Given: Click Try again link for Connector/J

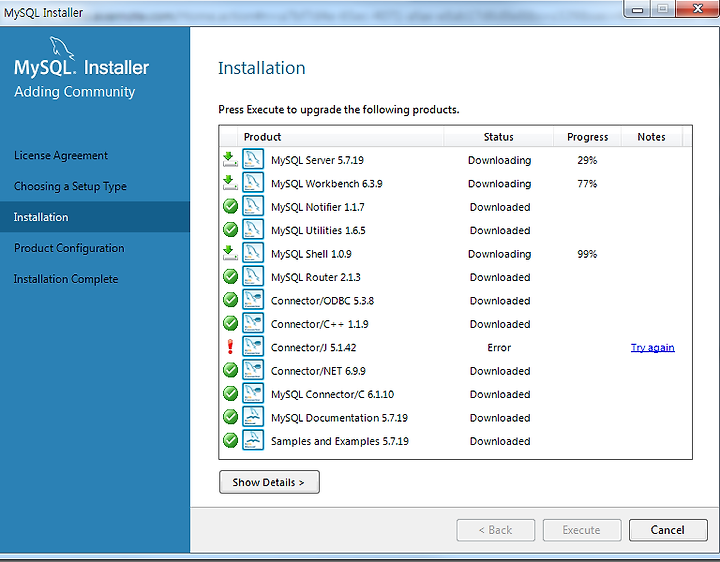Looking at the screenshot, I should coord(652,348).
